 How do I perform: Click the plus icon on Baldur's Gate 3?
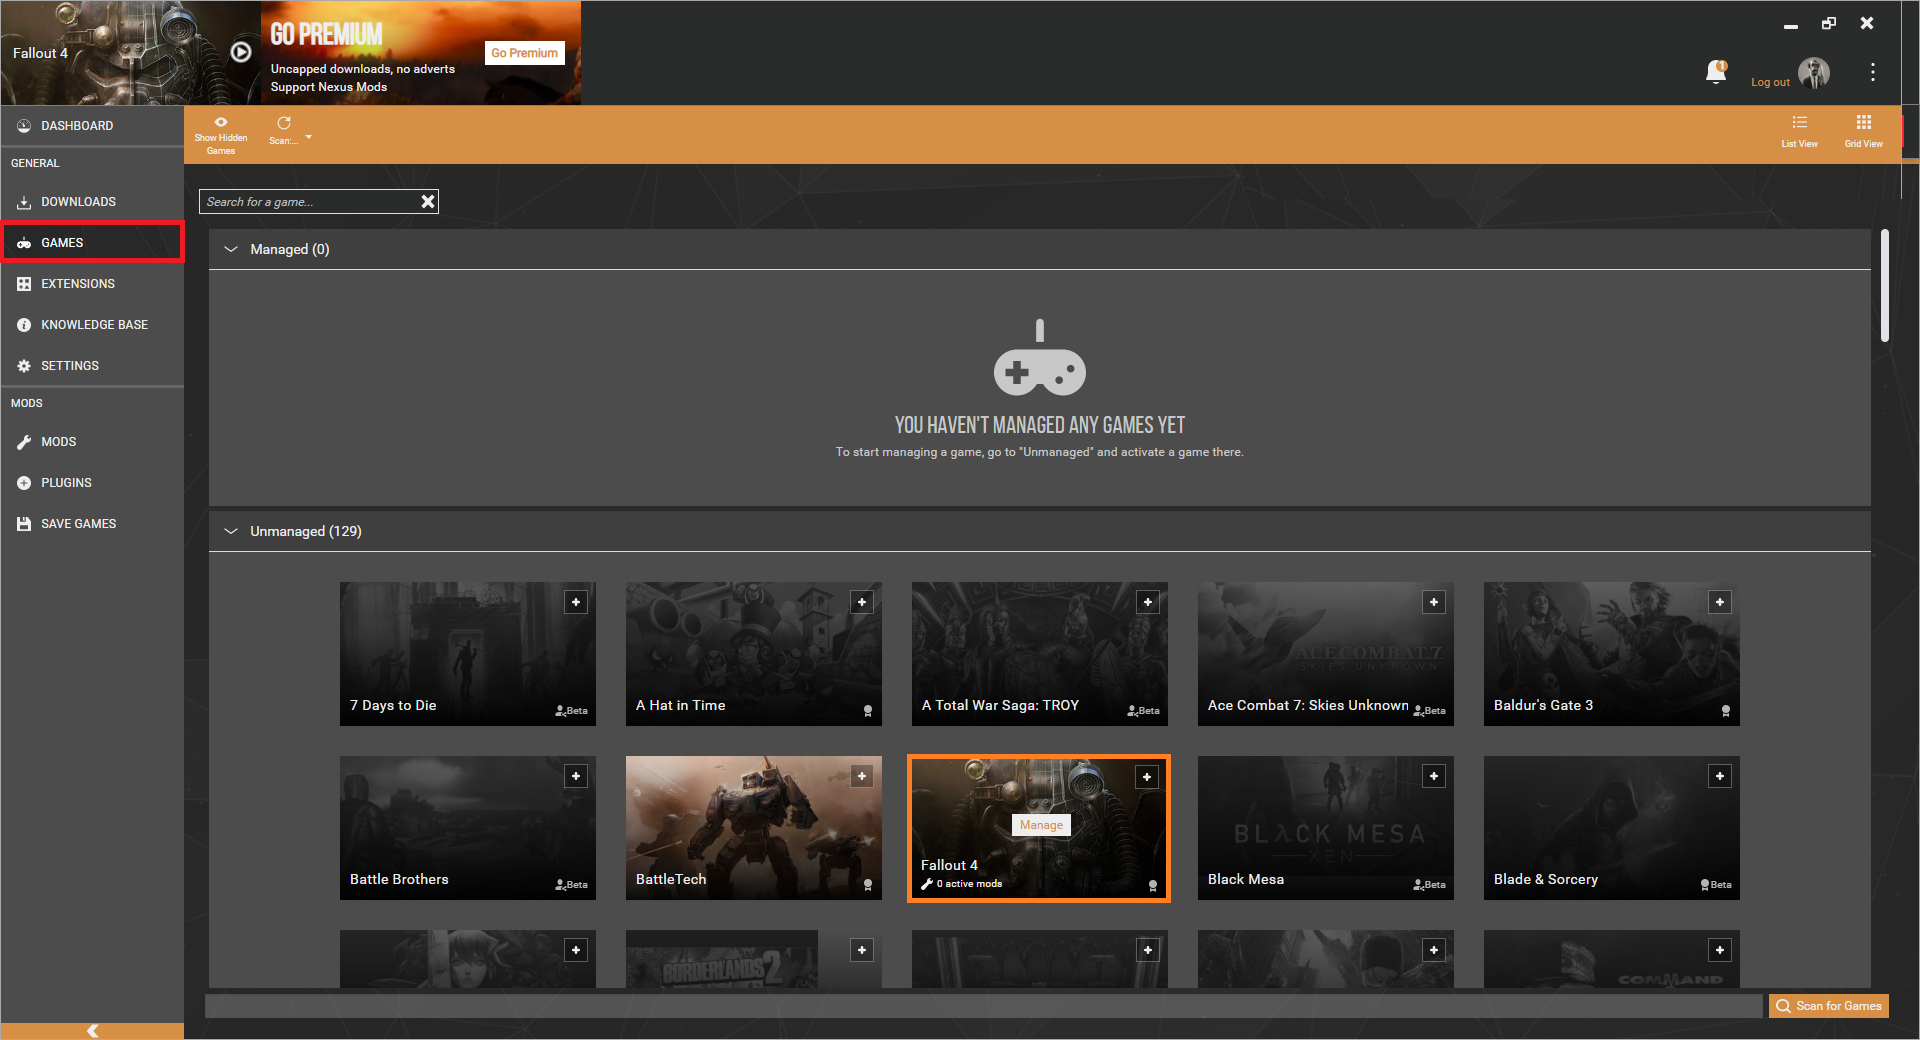pos(1720,602)
